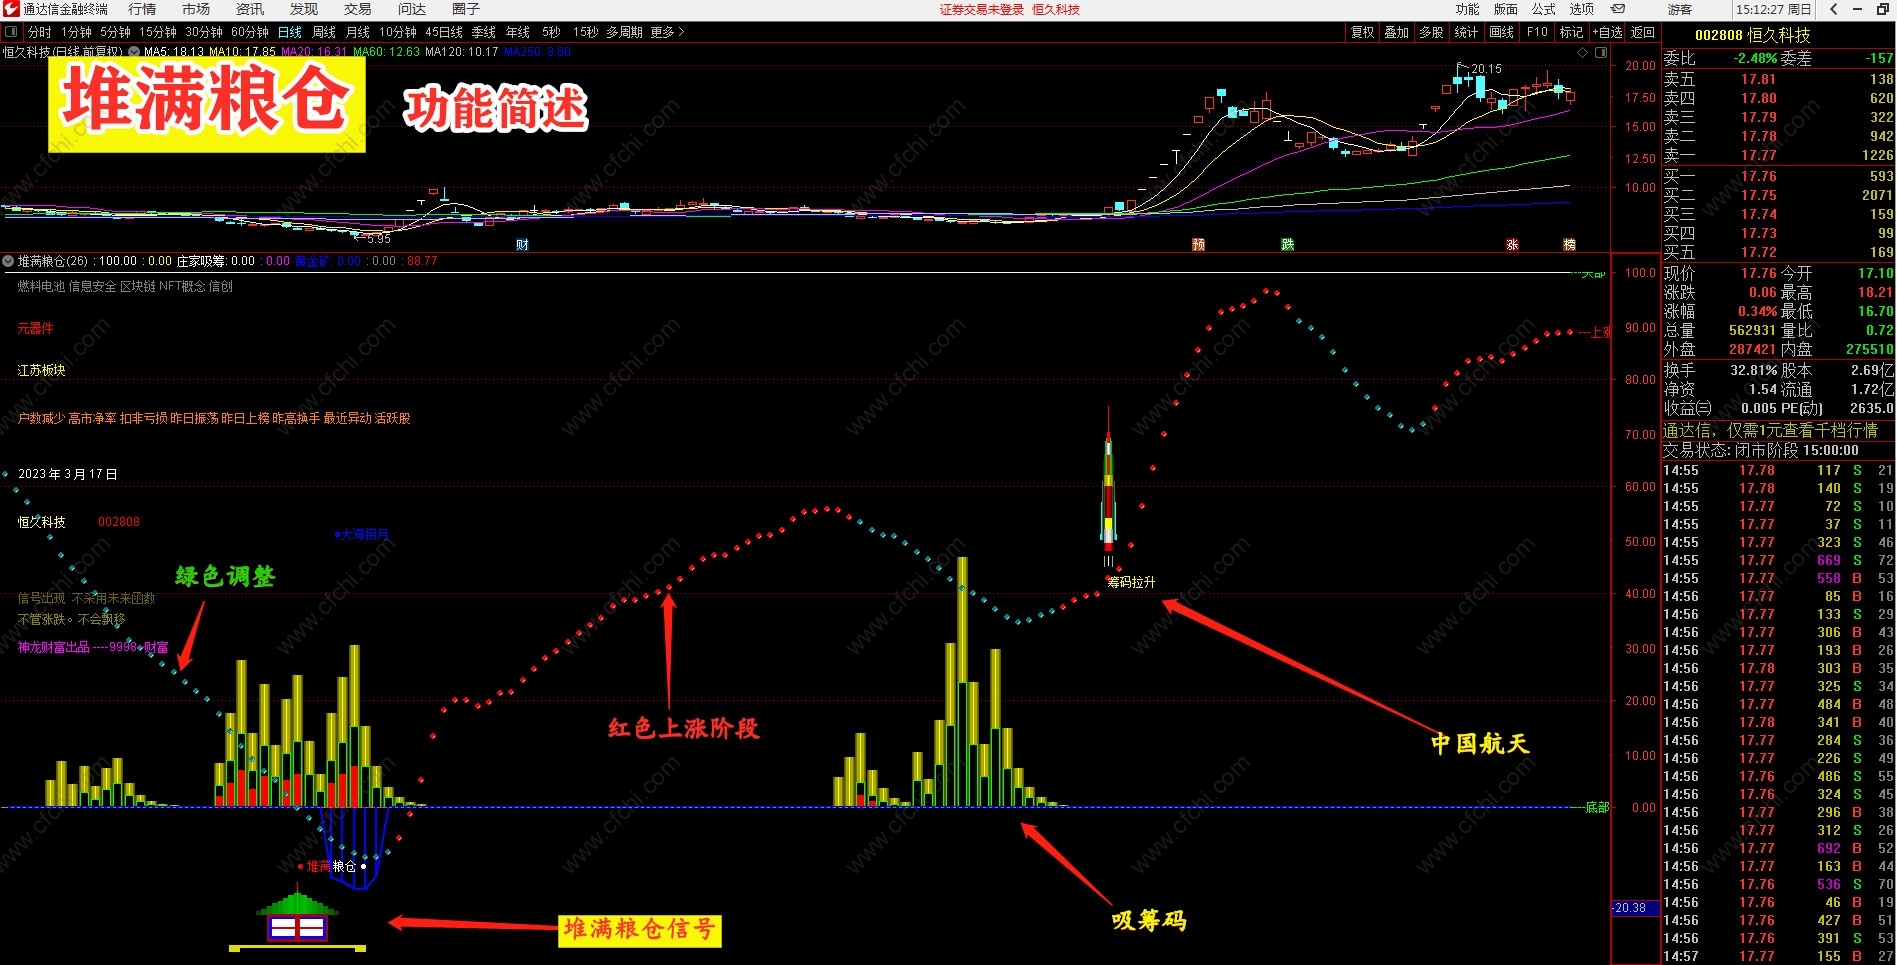Click the 总量 value 562931

1752,330
